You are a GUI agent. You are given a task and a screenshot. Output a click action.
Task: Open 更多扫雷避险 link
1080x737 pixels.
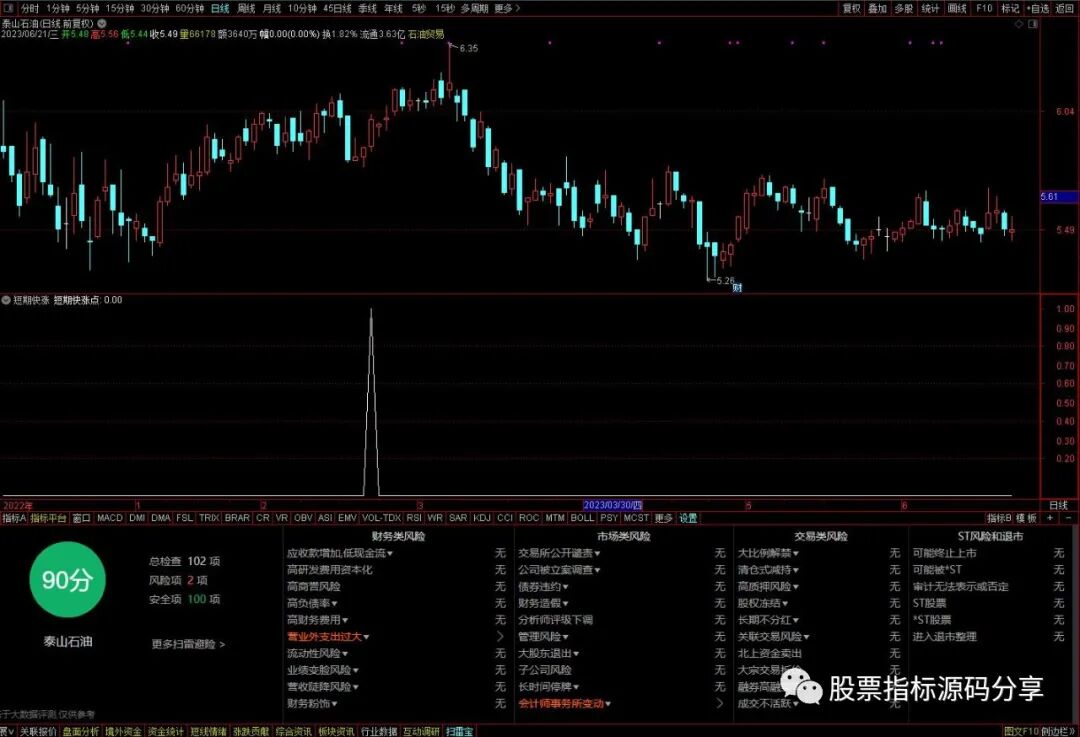point(188,644)
